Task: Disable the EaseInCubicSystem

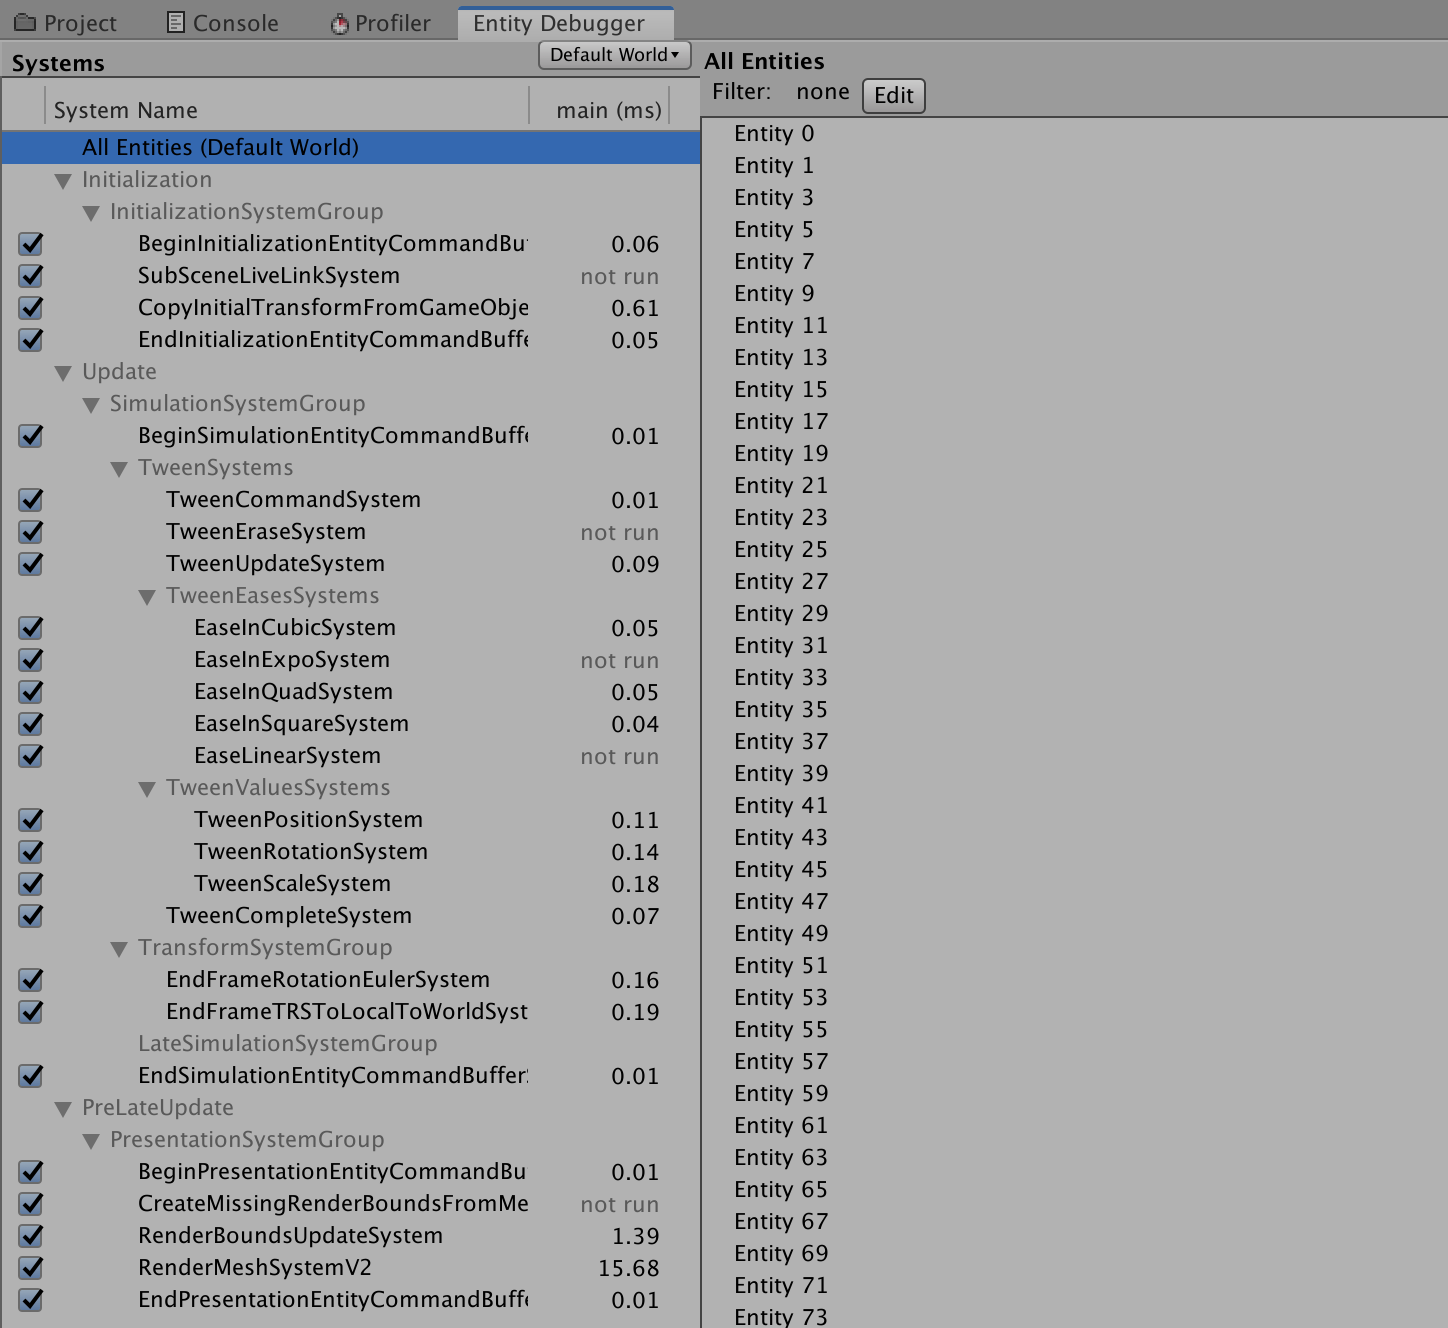Action: (30, 628)
